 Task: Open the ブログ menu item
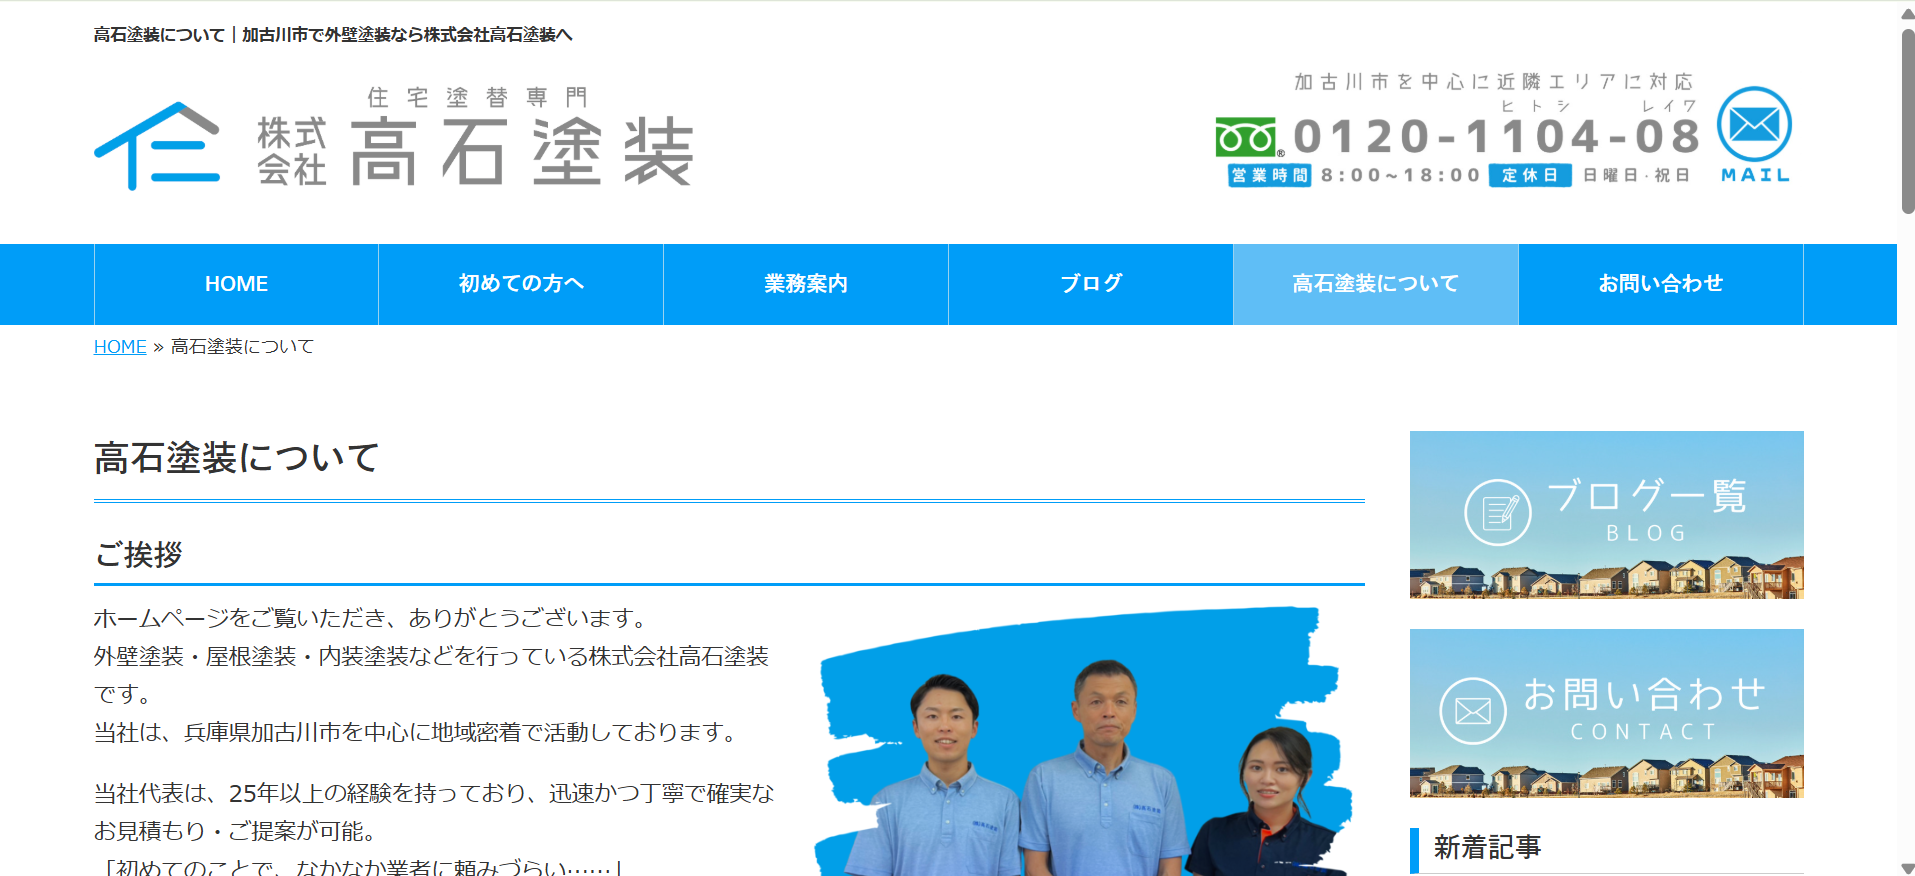pos(1091,284)
